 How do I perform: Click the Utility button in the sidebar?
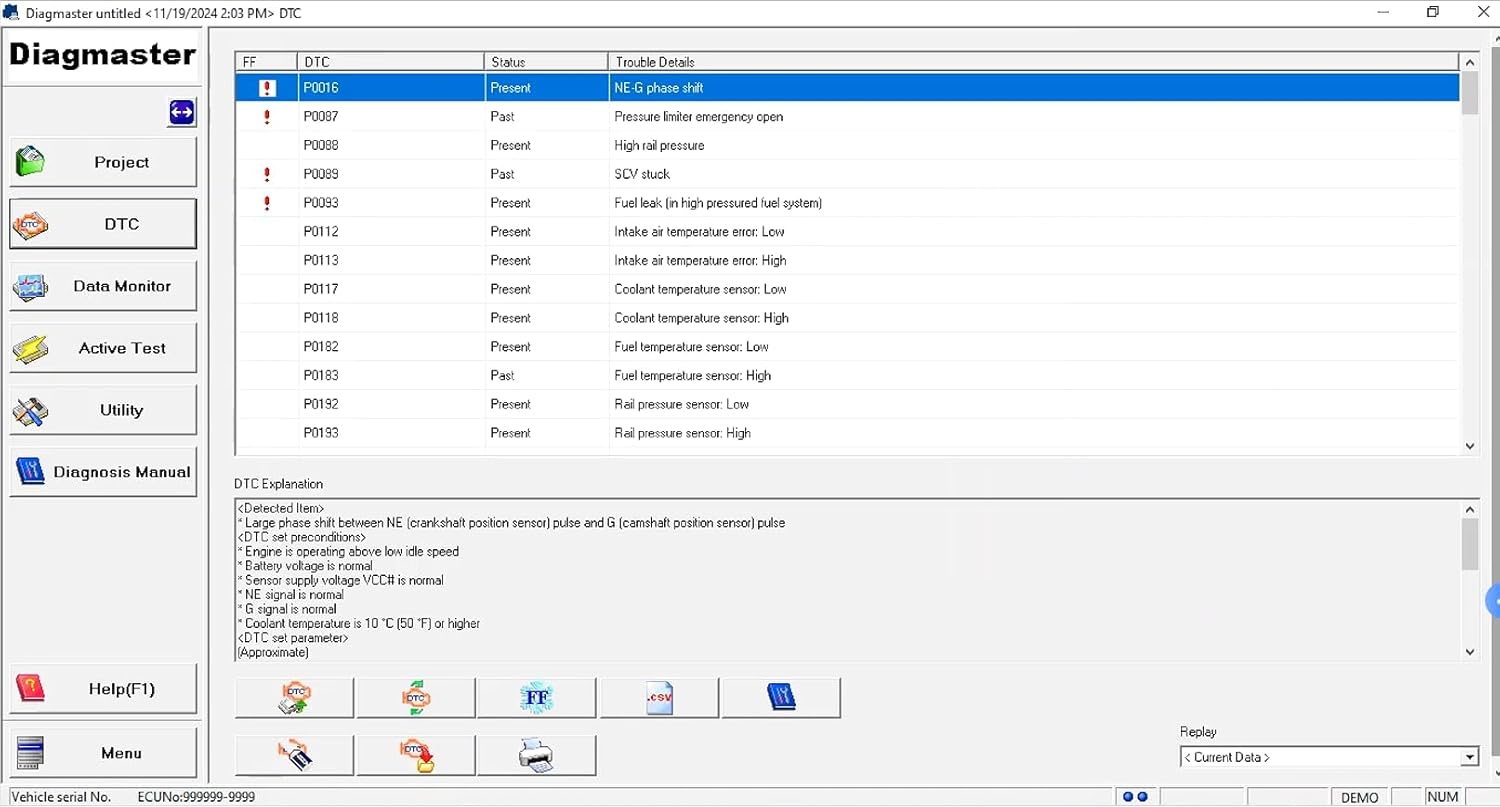pyautogui.click(x=103, y=411)
